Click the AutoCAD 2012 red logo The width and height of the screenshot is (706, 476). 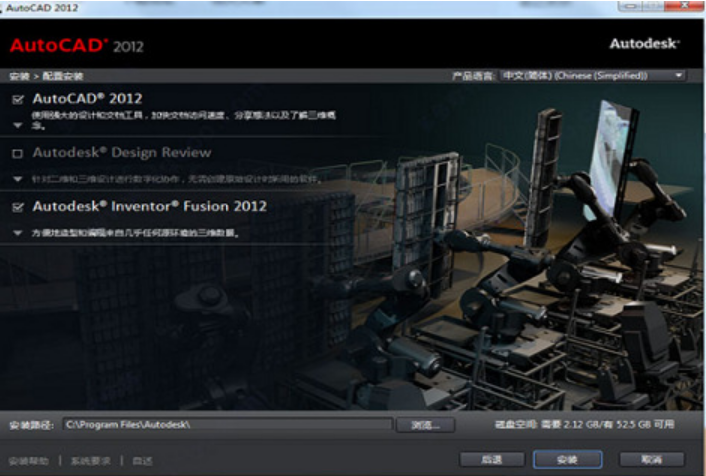[77, 45]
